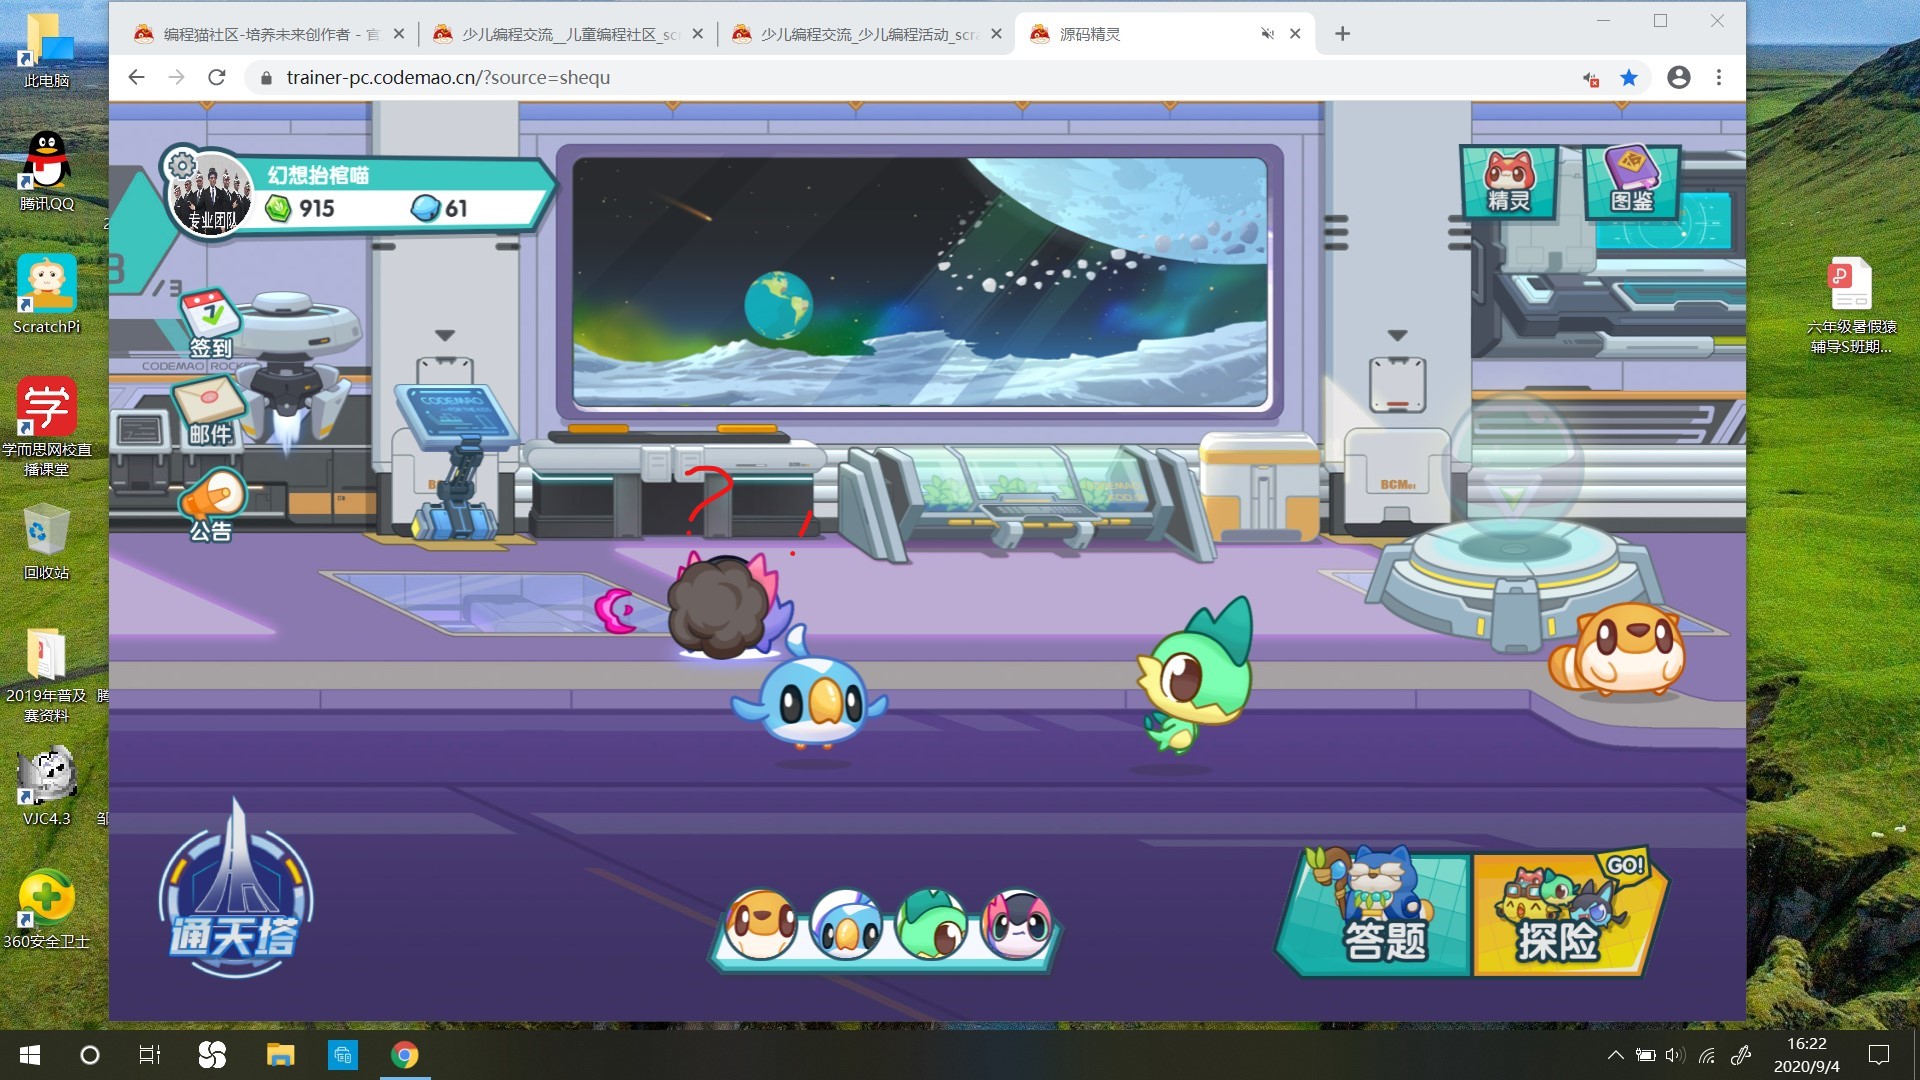
Task: Click the player avatar photo
Action: click(x=211, y=196)
